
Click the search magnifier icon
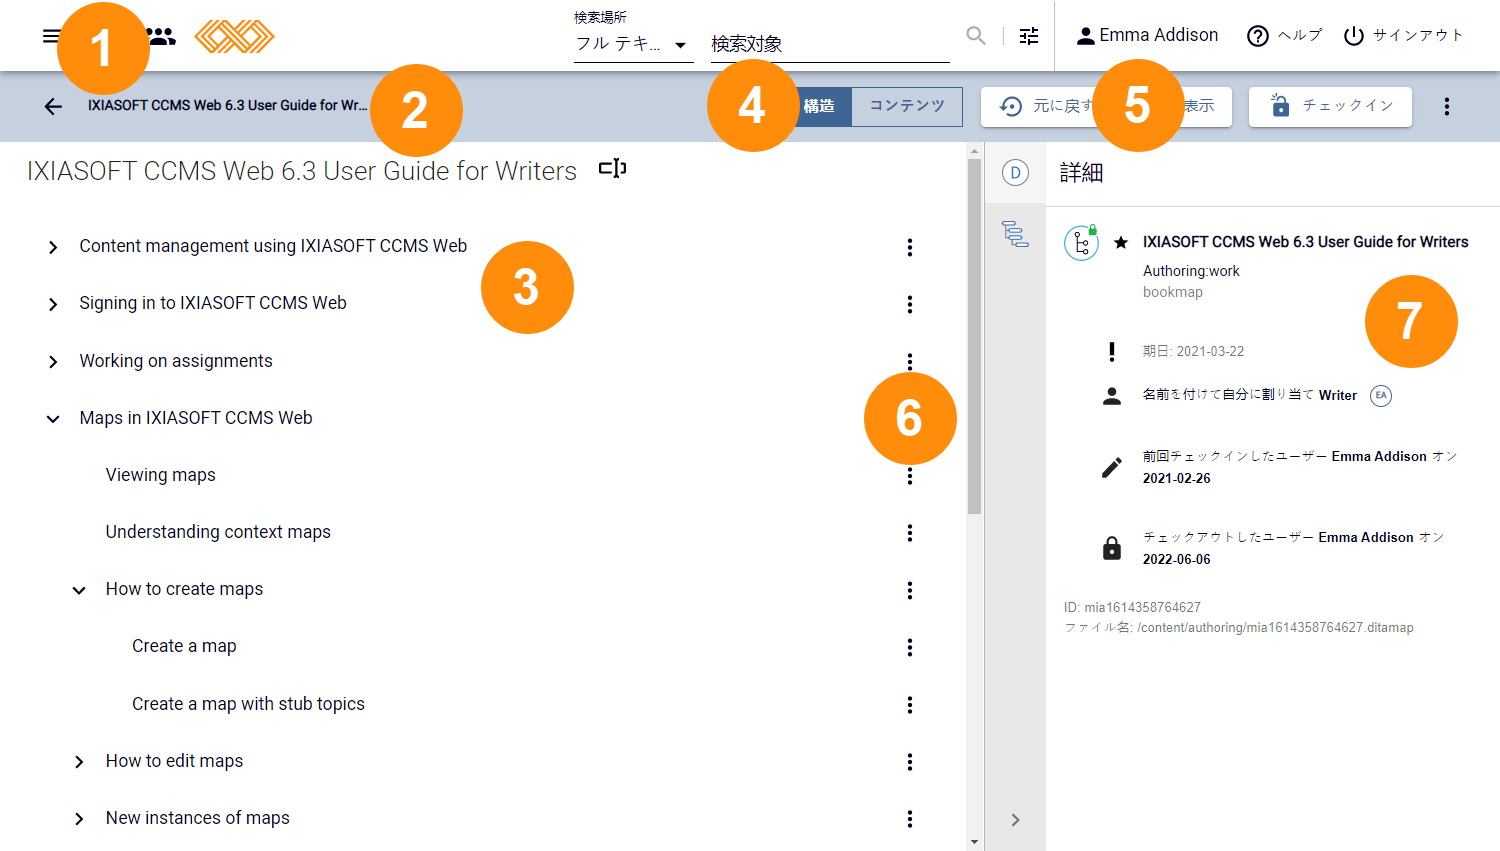point(976,36)
